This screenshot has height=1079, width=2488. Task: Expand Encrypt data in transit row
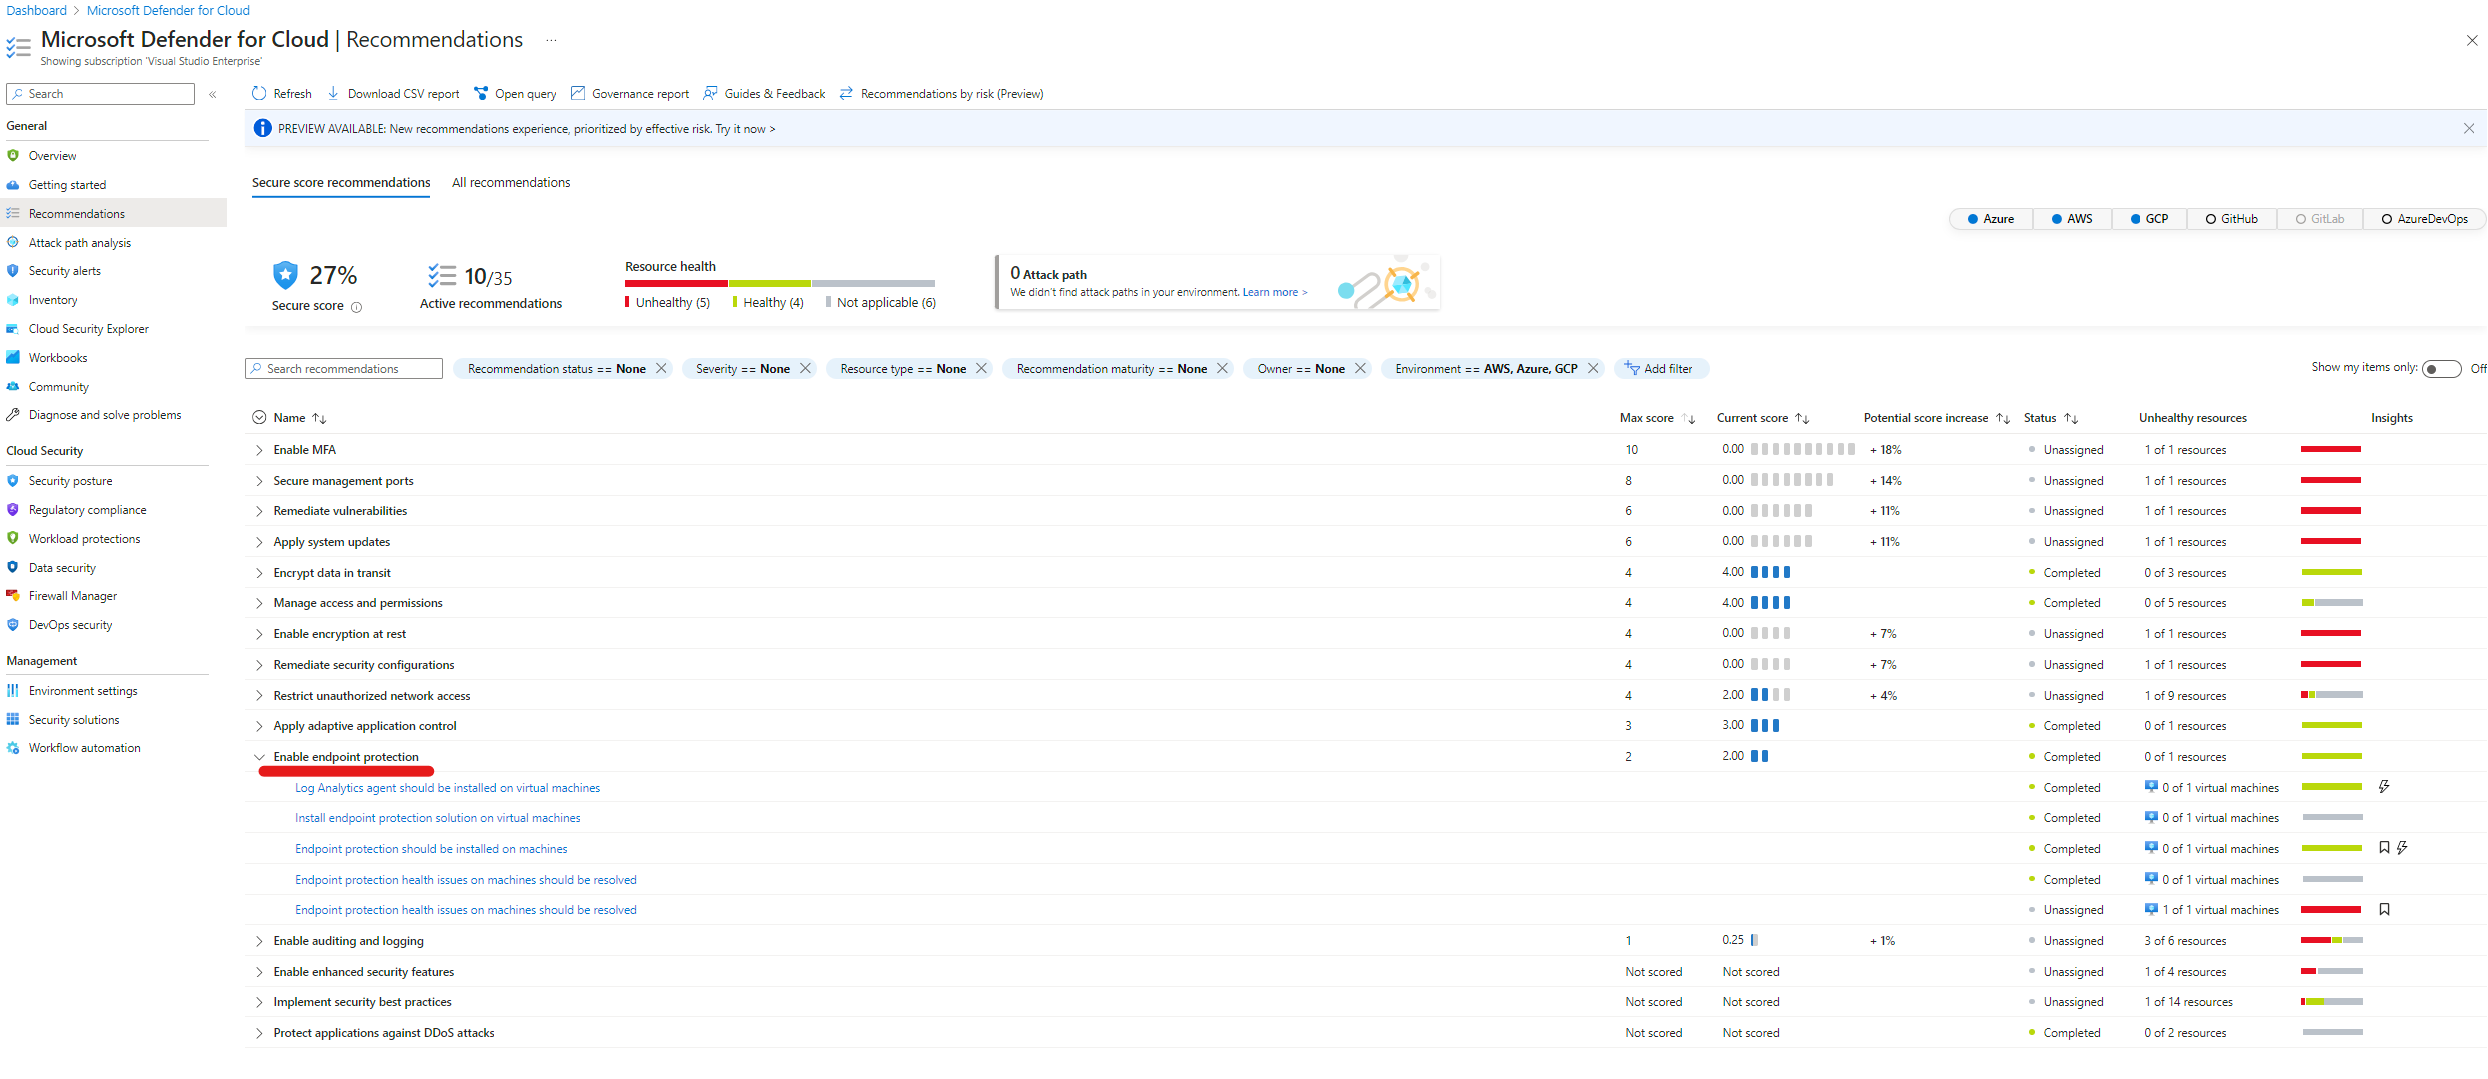259,573
